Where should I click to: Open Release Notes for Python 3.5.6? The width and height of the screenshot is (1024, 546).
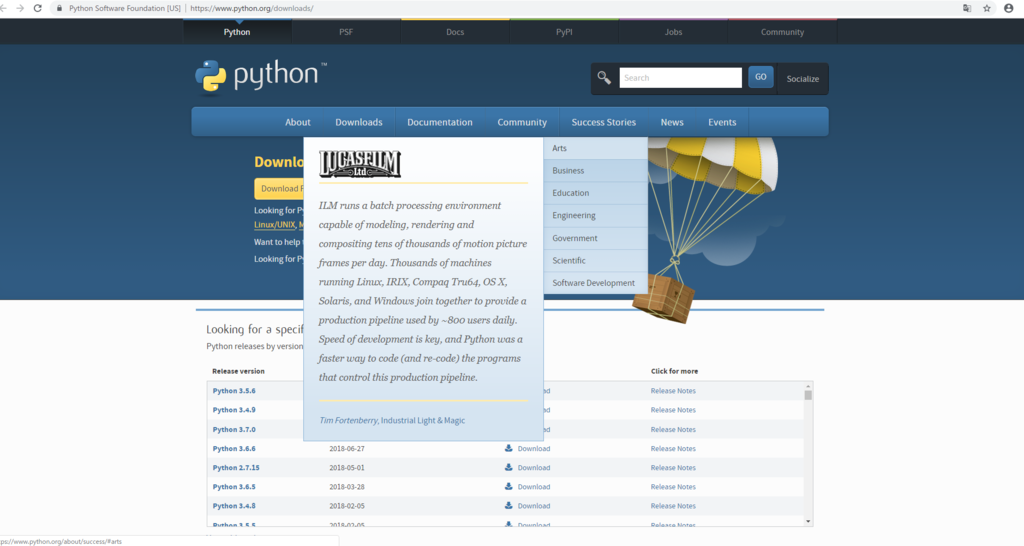[673, 391]
